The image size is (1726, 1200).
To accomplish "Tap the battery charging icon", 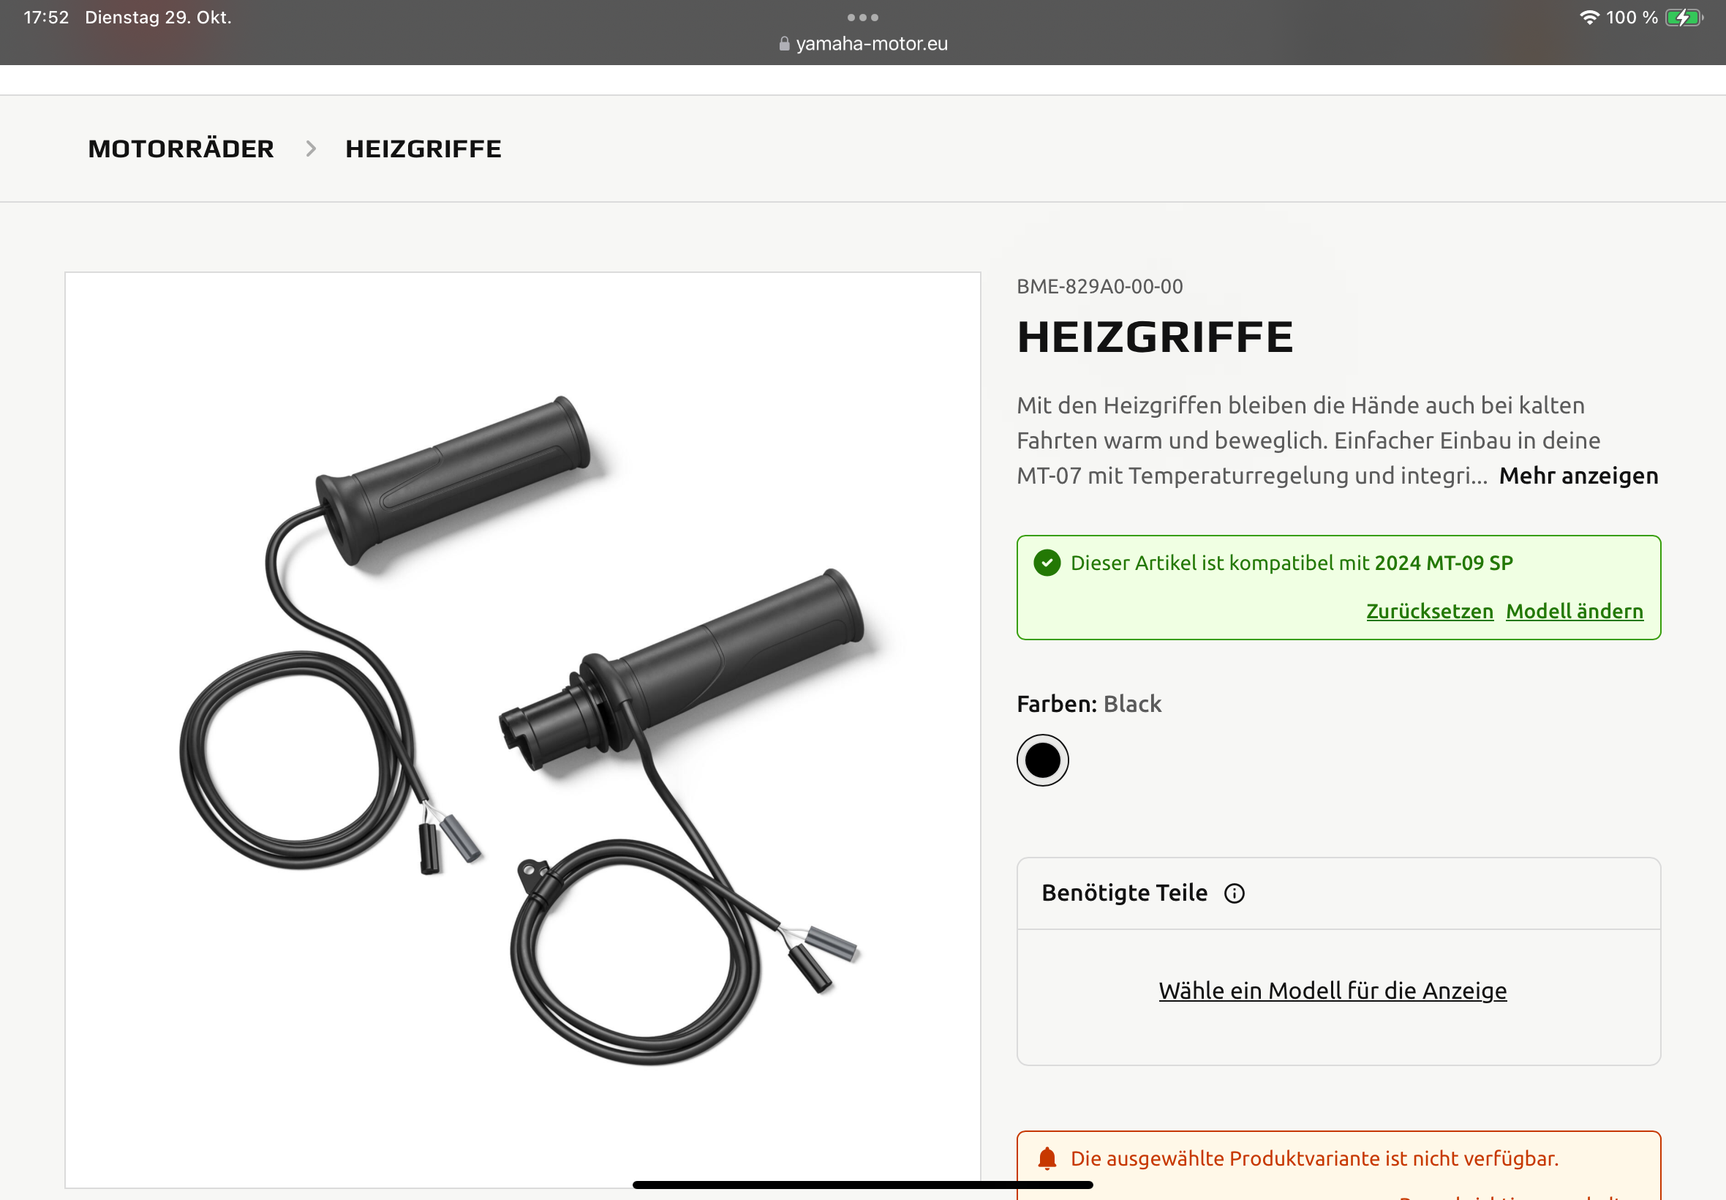I will point(1684,17).
